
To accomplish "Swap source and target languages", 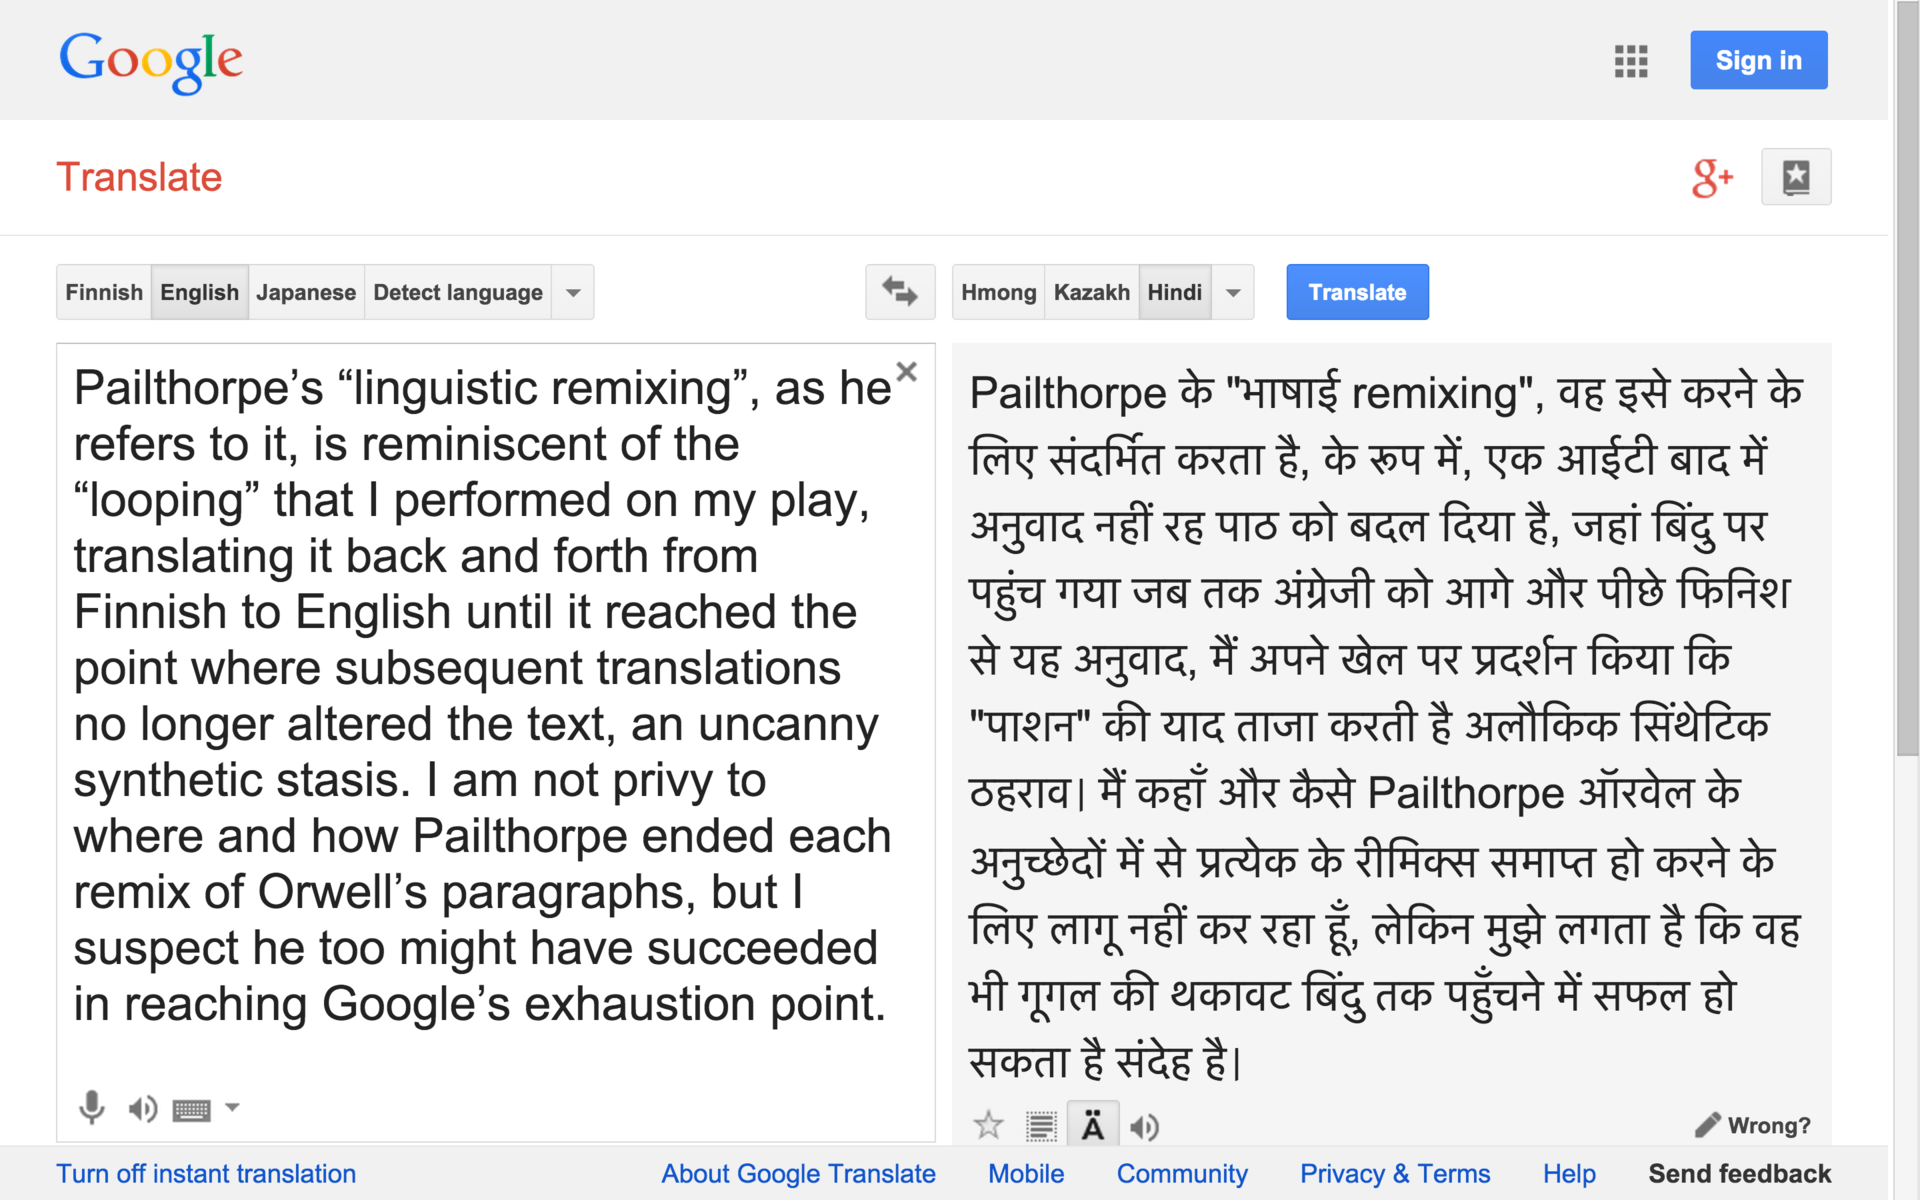I will 899,292.
